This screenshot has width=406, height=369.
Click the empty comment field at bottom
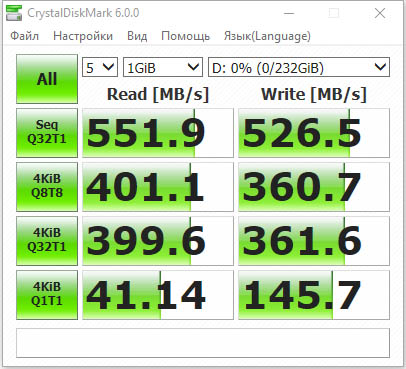(x=203, y=343)
